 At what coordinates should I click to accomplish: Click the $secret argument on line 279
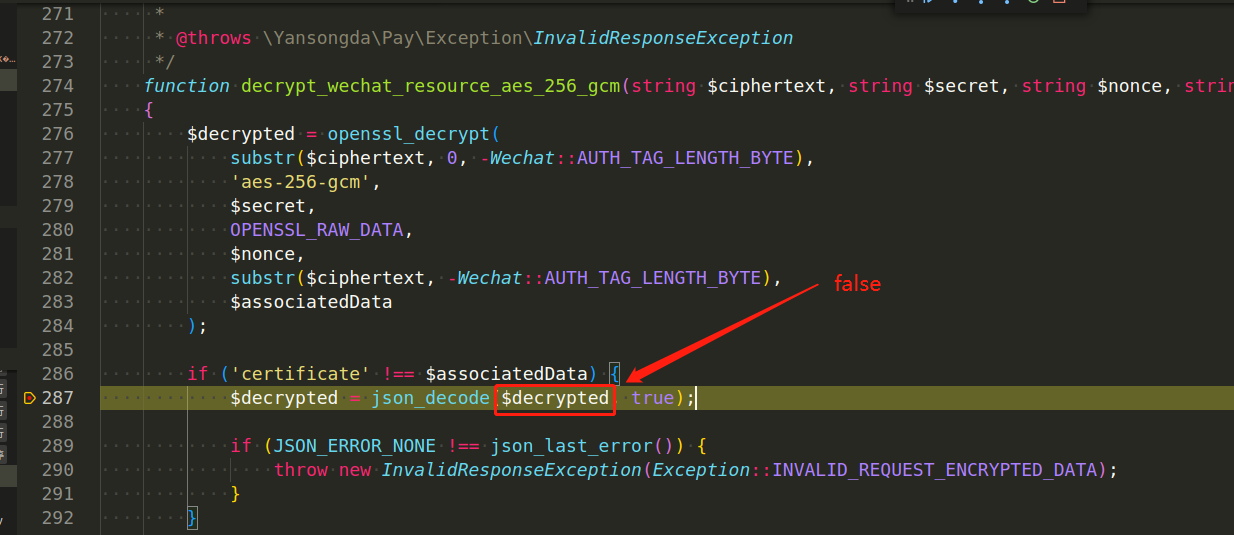click(268, 206)
